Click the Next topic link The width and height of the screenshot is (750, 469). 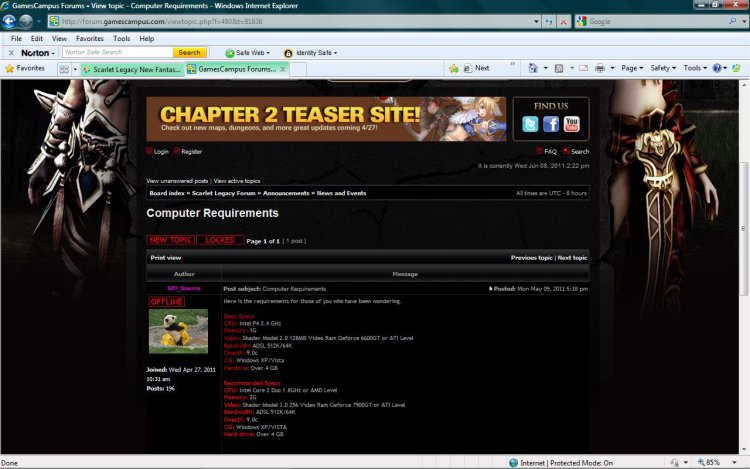pyautogui.click(x=572, y=258)
